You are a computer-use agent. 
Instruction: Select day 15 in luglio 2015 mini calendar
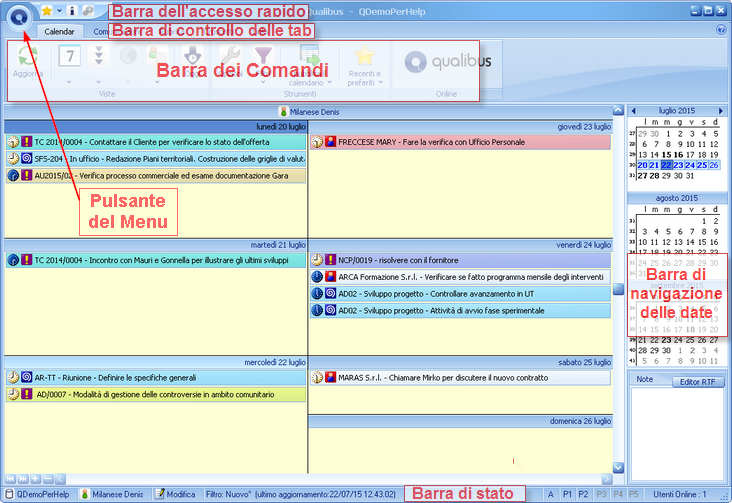coord(667,155)
